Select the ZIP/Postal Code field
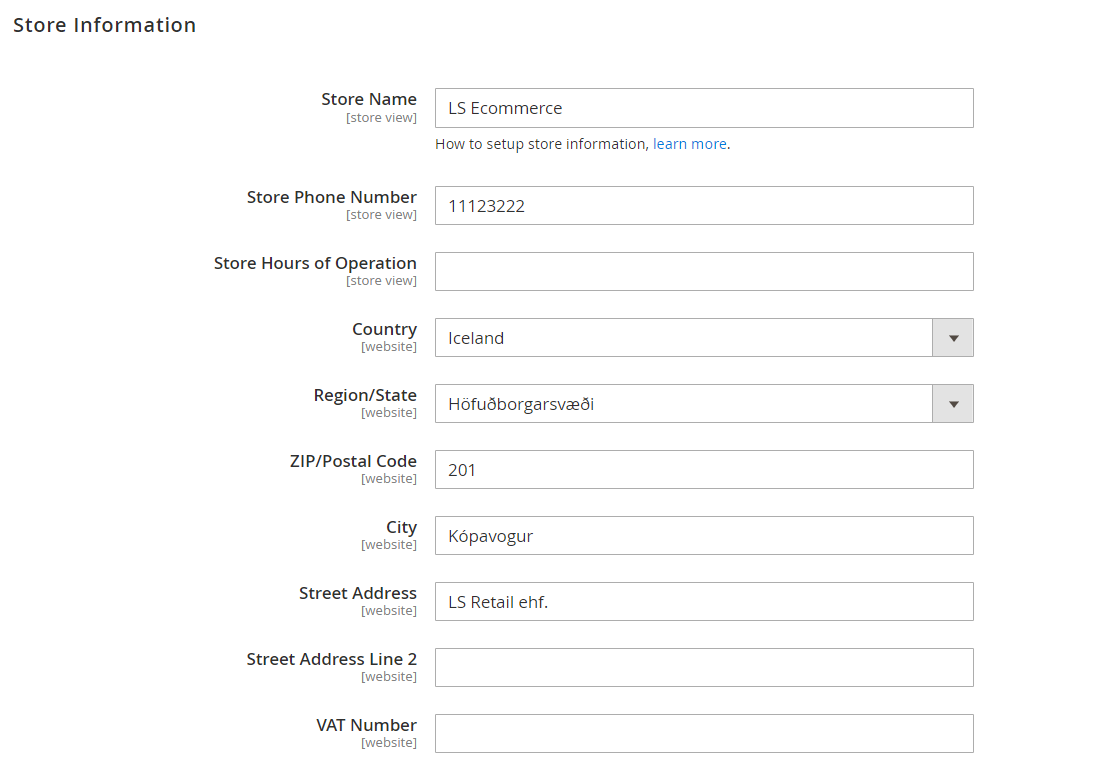 (703, 470)
